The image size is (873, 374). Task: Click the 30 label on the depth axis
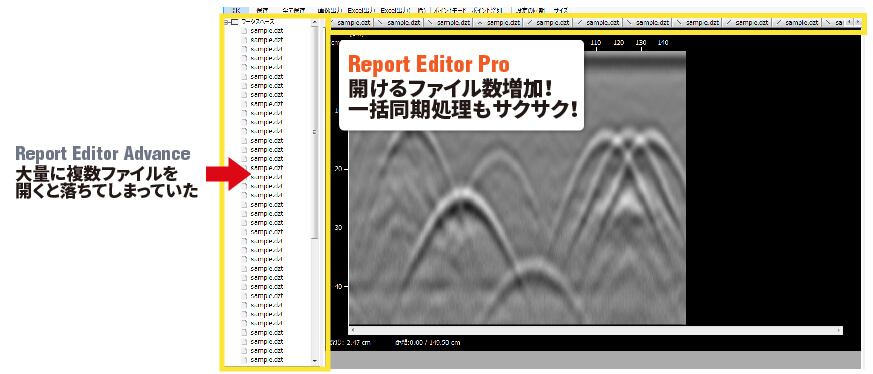click(340, 228)
